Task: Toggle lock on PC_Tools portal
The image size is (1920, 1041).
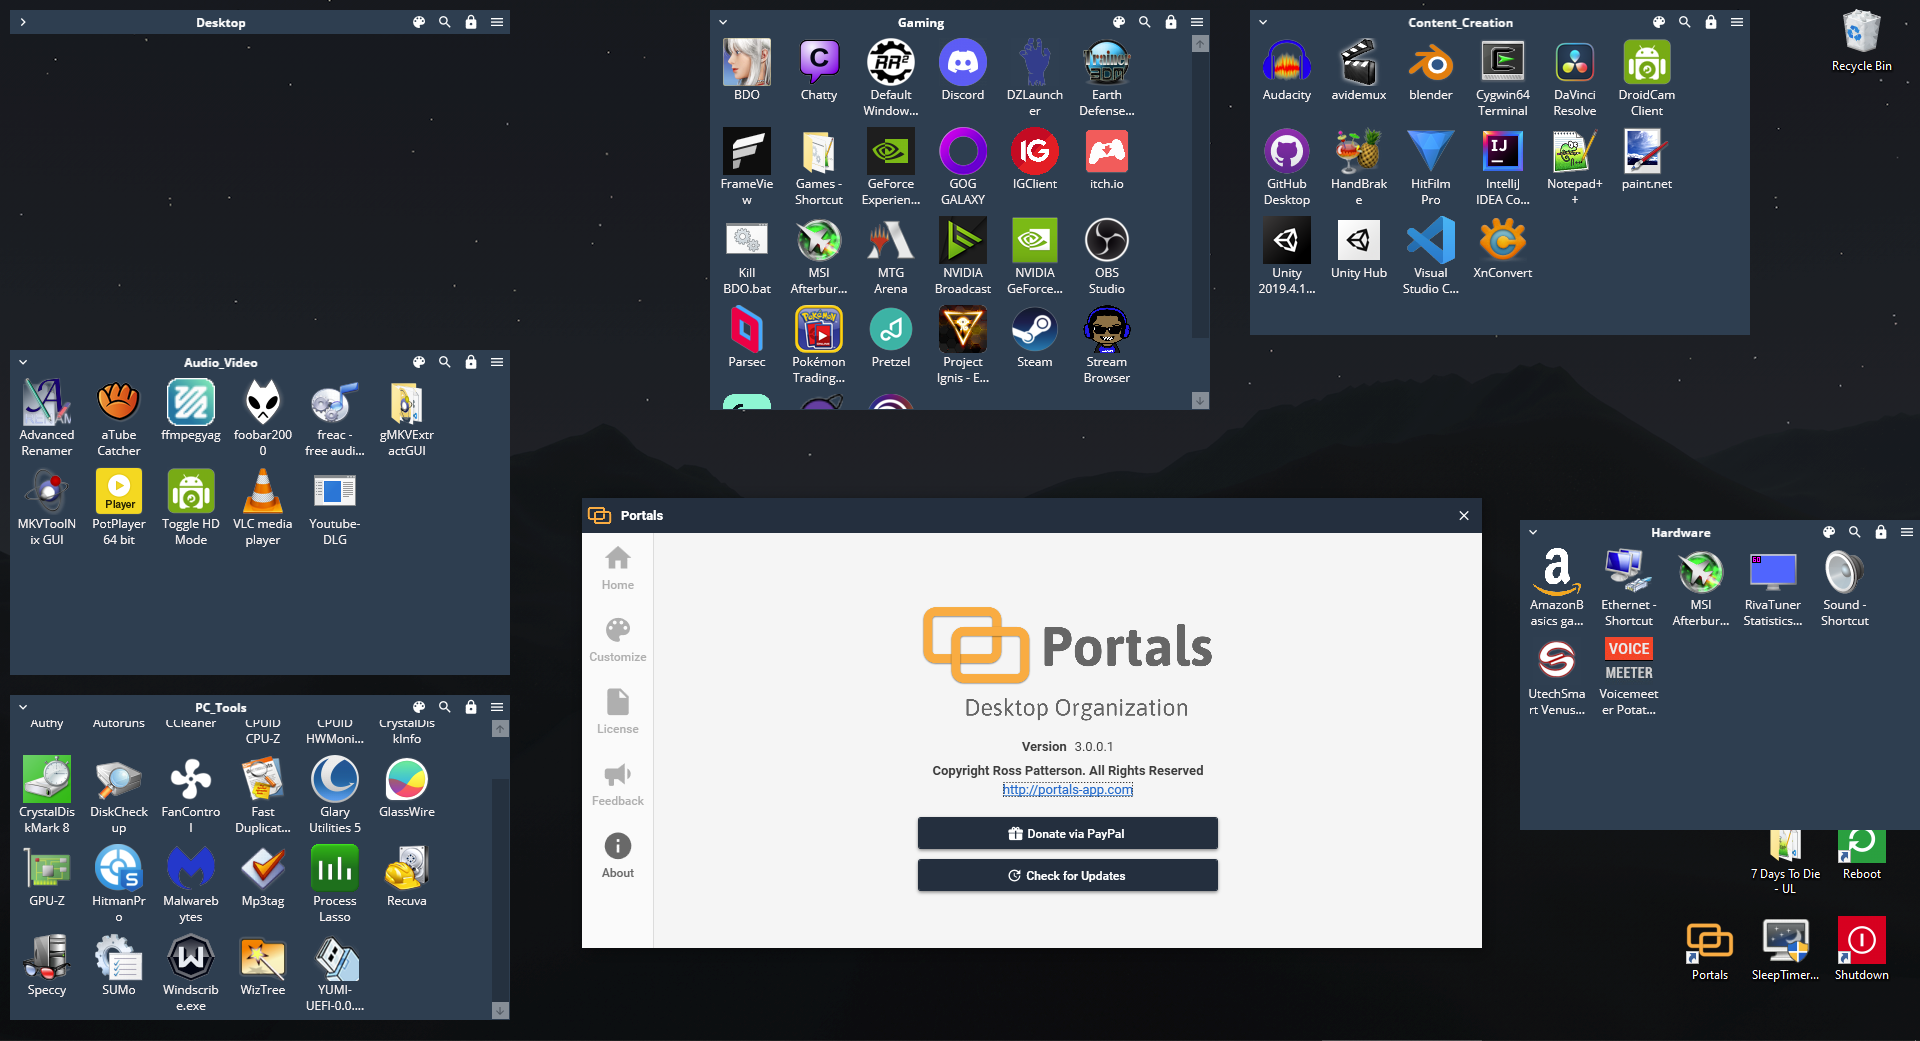Action: pos(471,707)
